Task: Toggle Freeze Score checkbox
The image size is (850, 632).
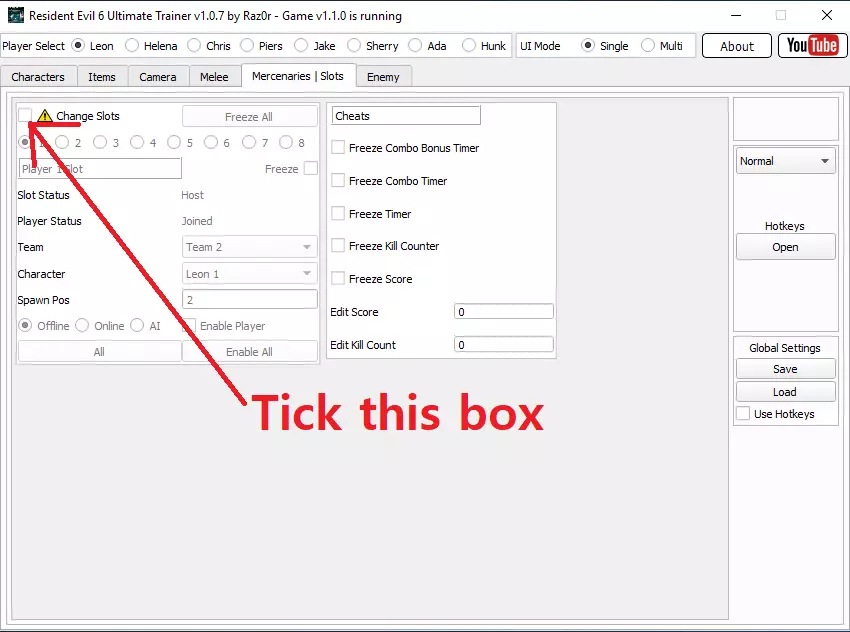Action: [x=338, y=279]
